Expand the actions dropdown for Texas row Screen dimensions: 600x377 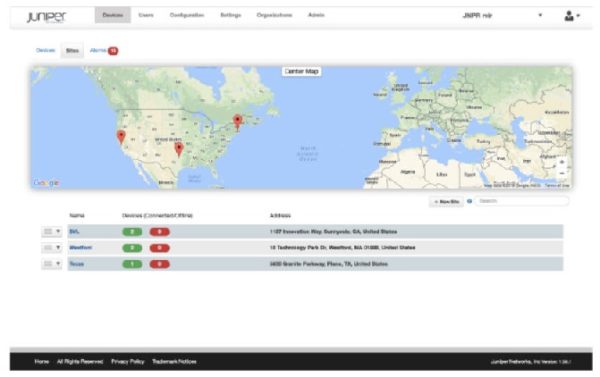point(52,264)
